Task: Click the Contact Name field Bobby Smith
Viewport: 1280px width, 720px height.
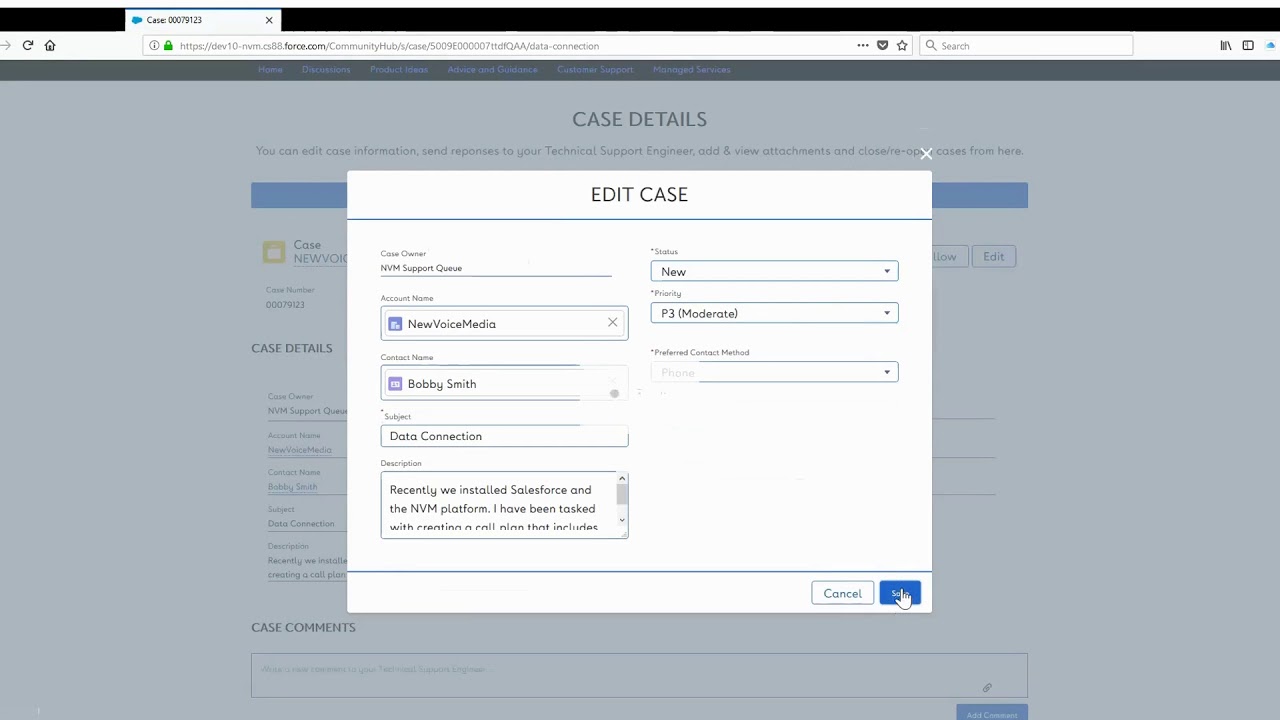Action: coord(504,384)
